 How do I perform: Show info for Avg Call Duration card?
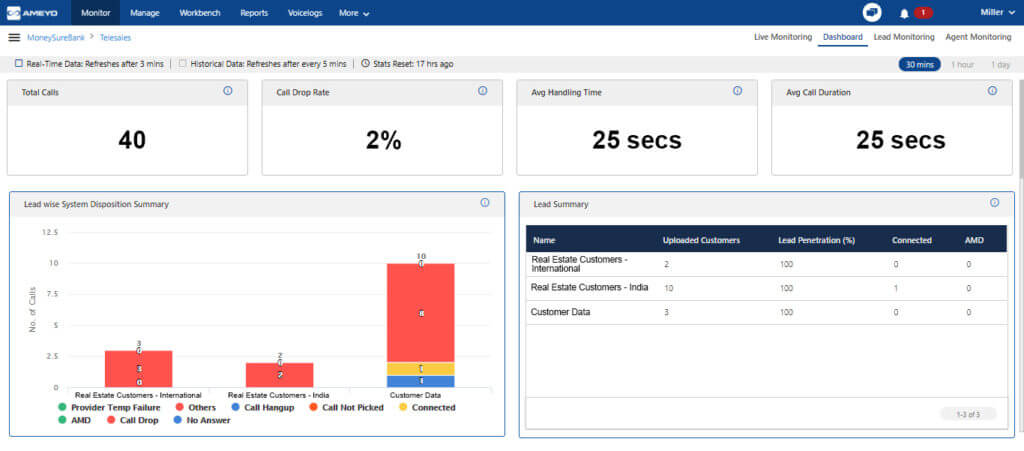pos(992,91)
